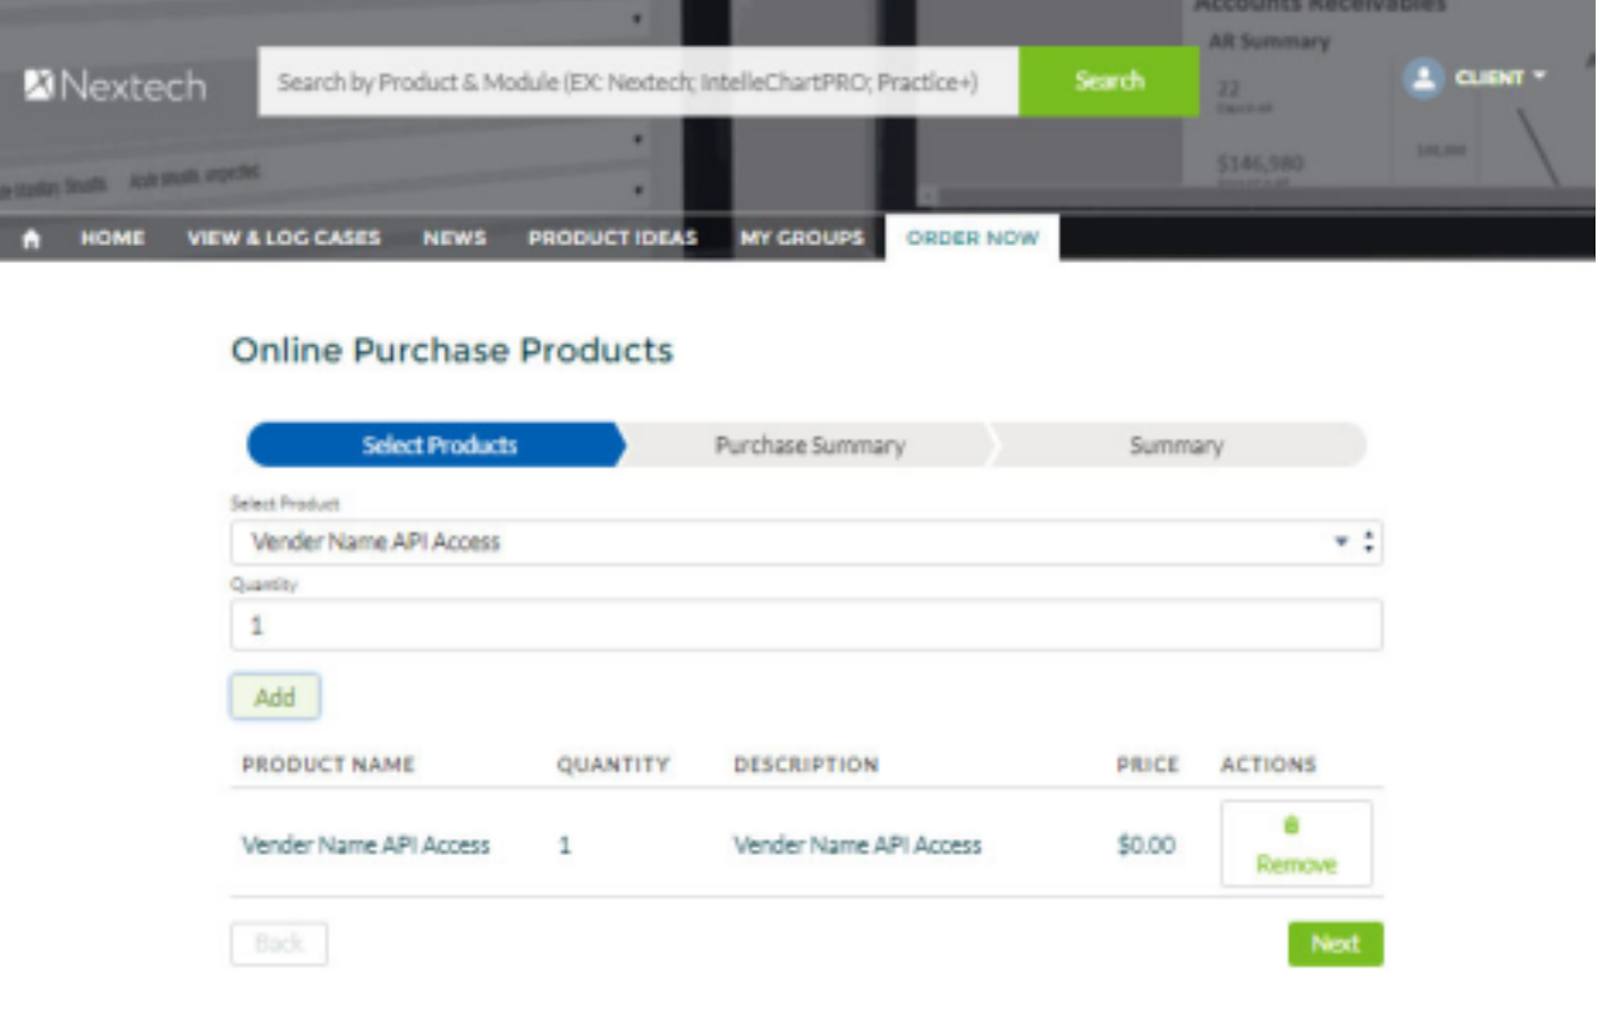The width and height of the screenshot is (1600, 1025).
Task: Click the Back button
Action: pyautogui.click(x=279, y=944)
